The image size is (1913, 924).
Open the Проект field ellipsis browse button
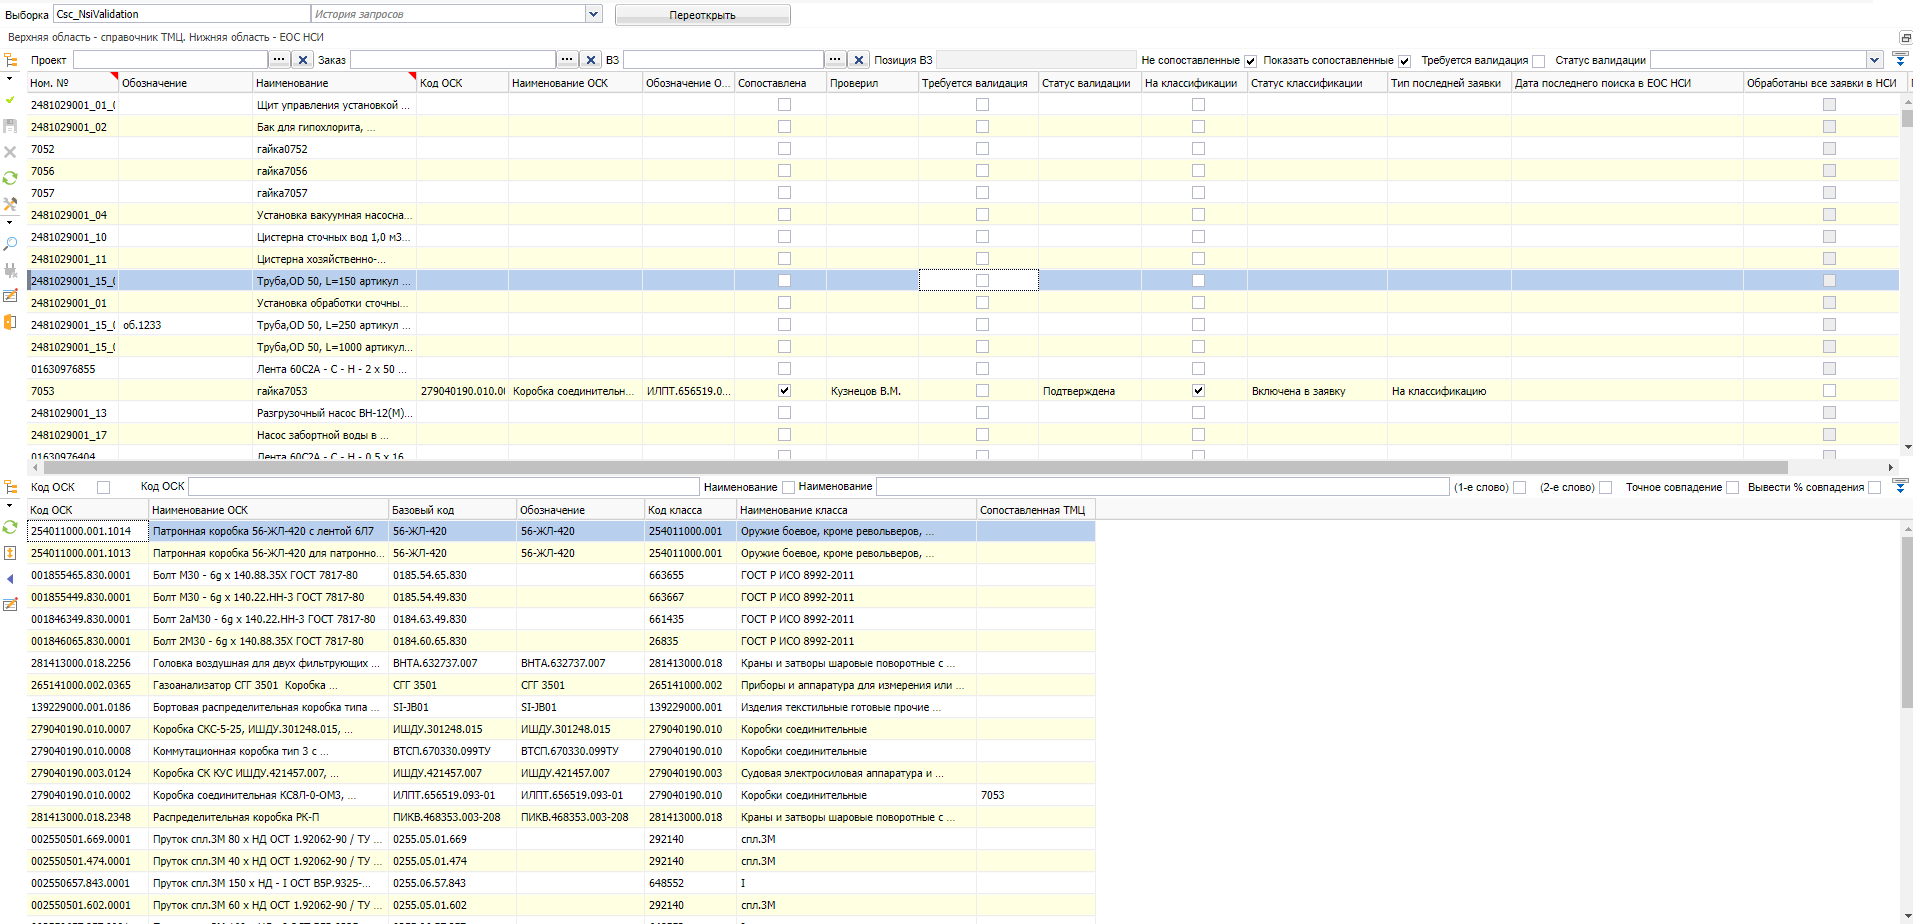click(279, 60)
